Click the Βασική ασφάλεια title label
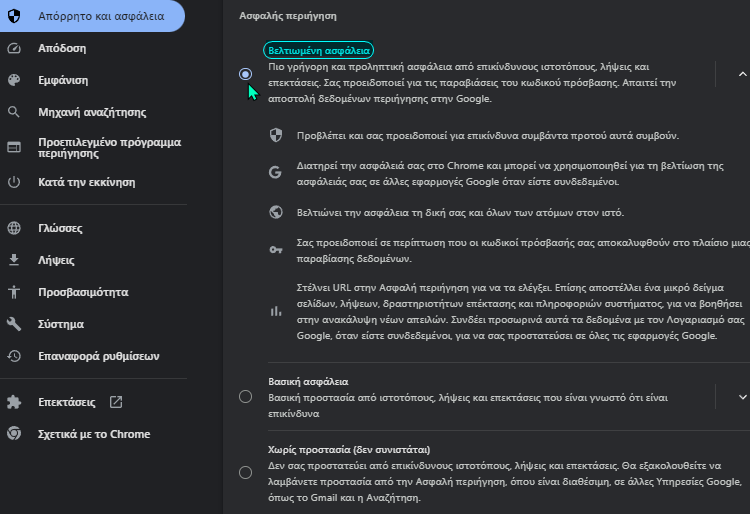The width and height of the screenshot is (750, 514). 308,382
